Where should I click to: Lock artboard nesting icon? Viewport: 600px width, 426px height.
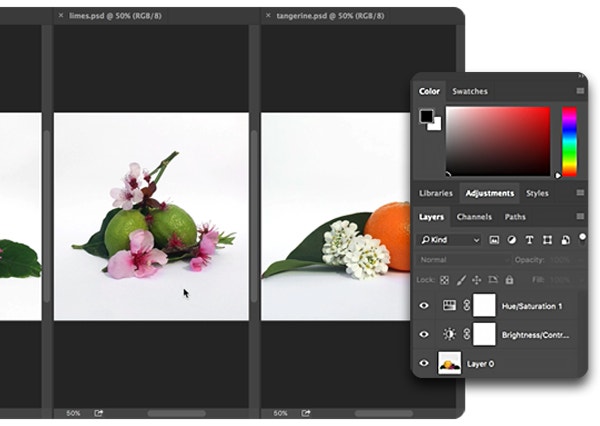click(x=493, y=280)
